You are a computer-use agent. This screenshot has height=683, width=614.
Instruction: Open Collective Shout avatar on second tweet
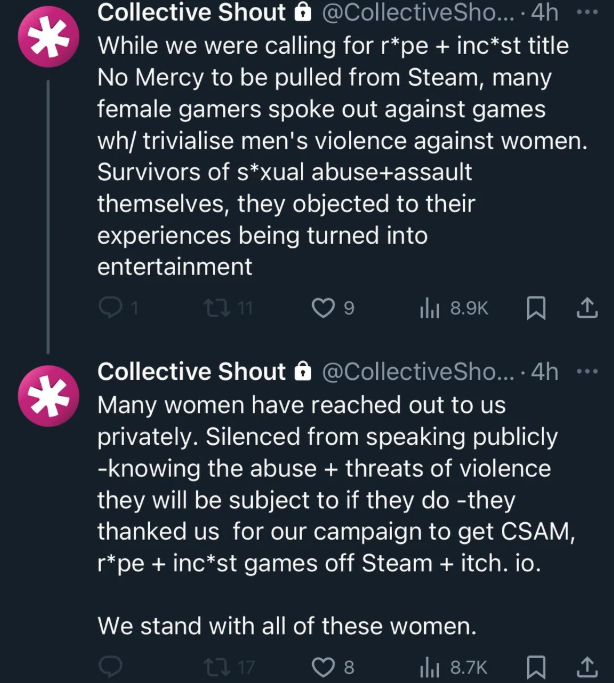46,398
